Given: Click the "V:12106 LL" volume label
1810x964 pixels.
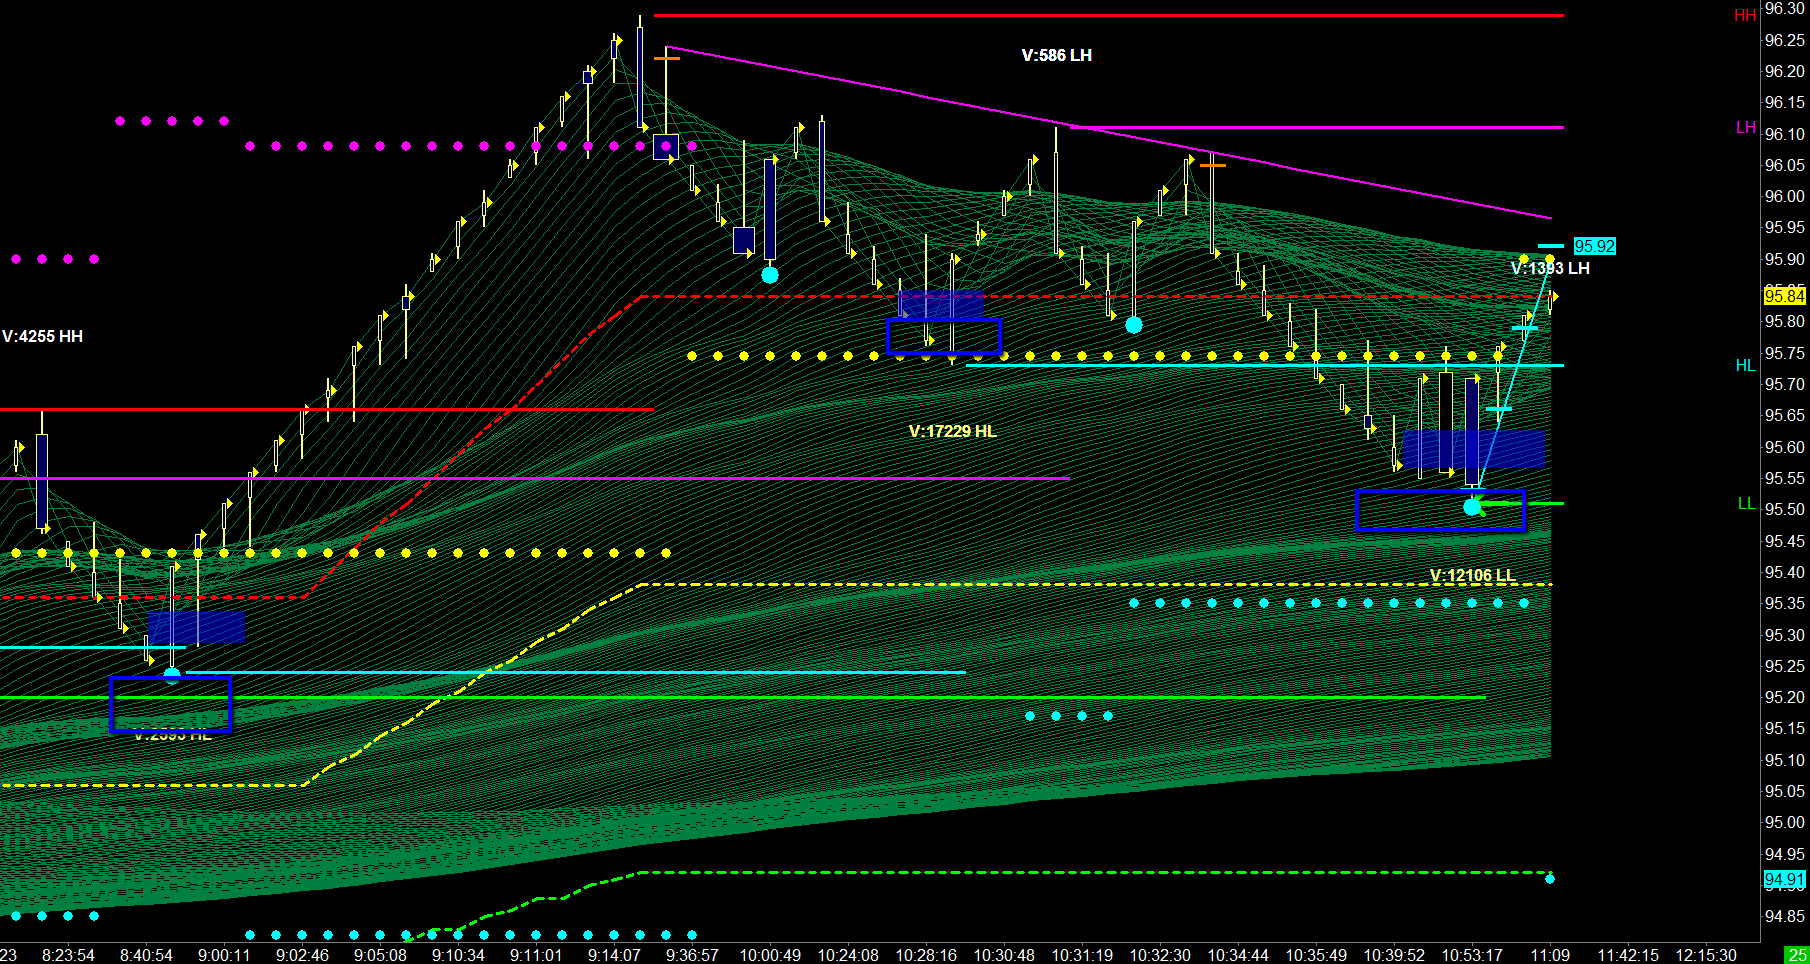Looking at the screenshot, I should pos(1472,576).
